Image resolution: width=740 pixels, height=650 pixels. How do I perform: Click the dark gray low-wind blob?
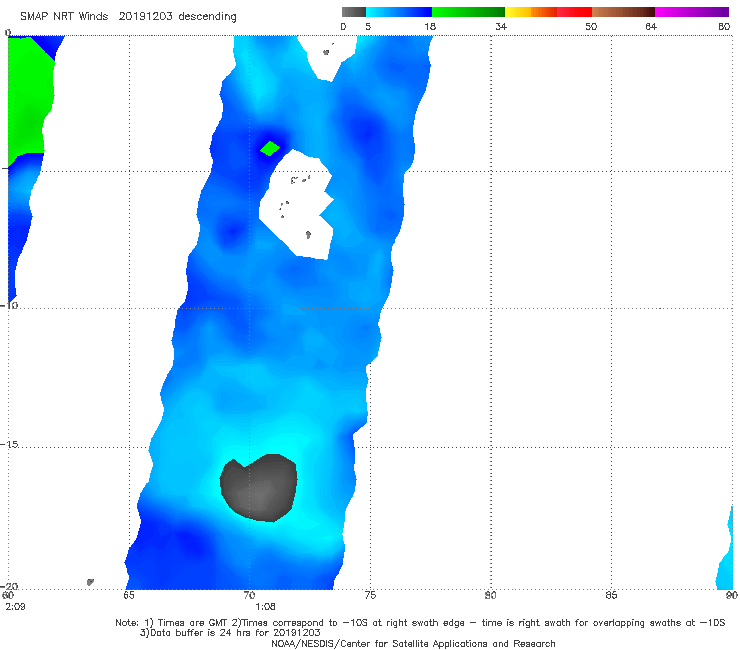point(259,488)
